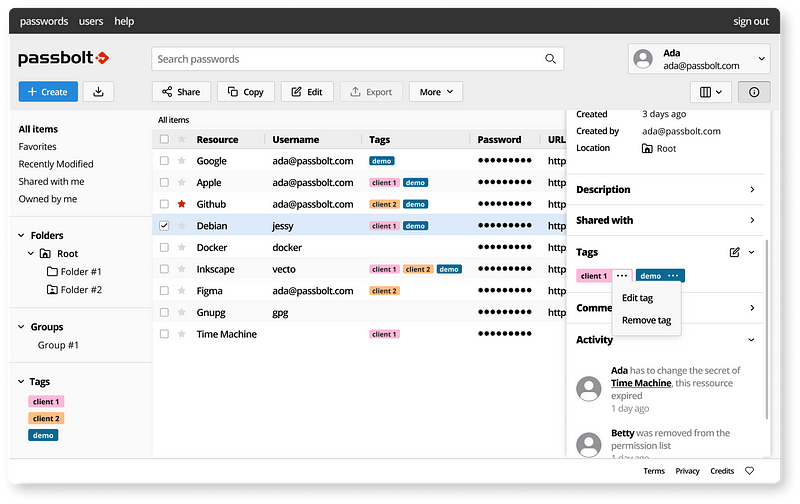
Task: Collapse the Folders section
Action: pos(21,235)
